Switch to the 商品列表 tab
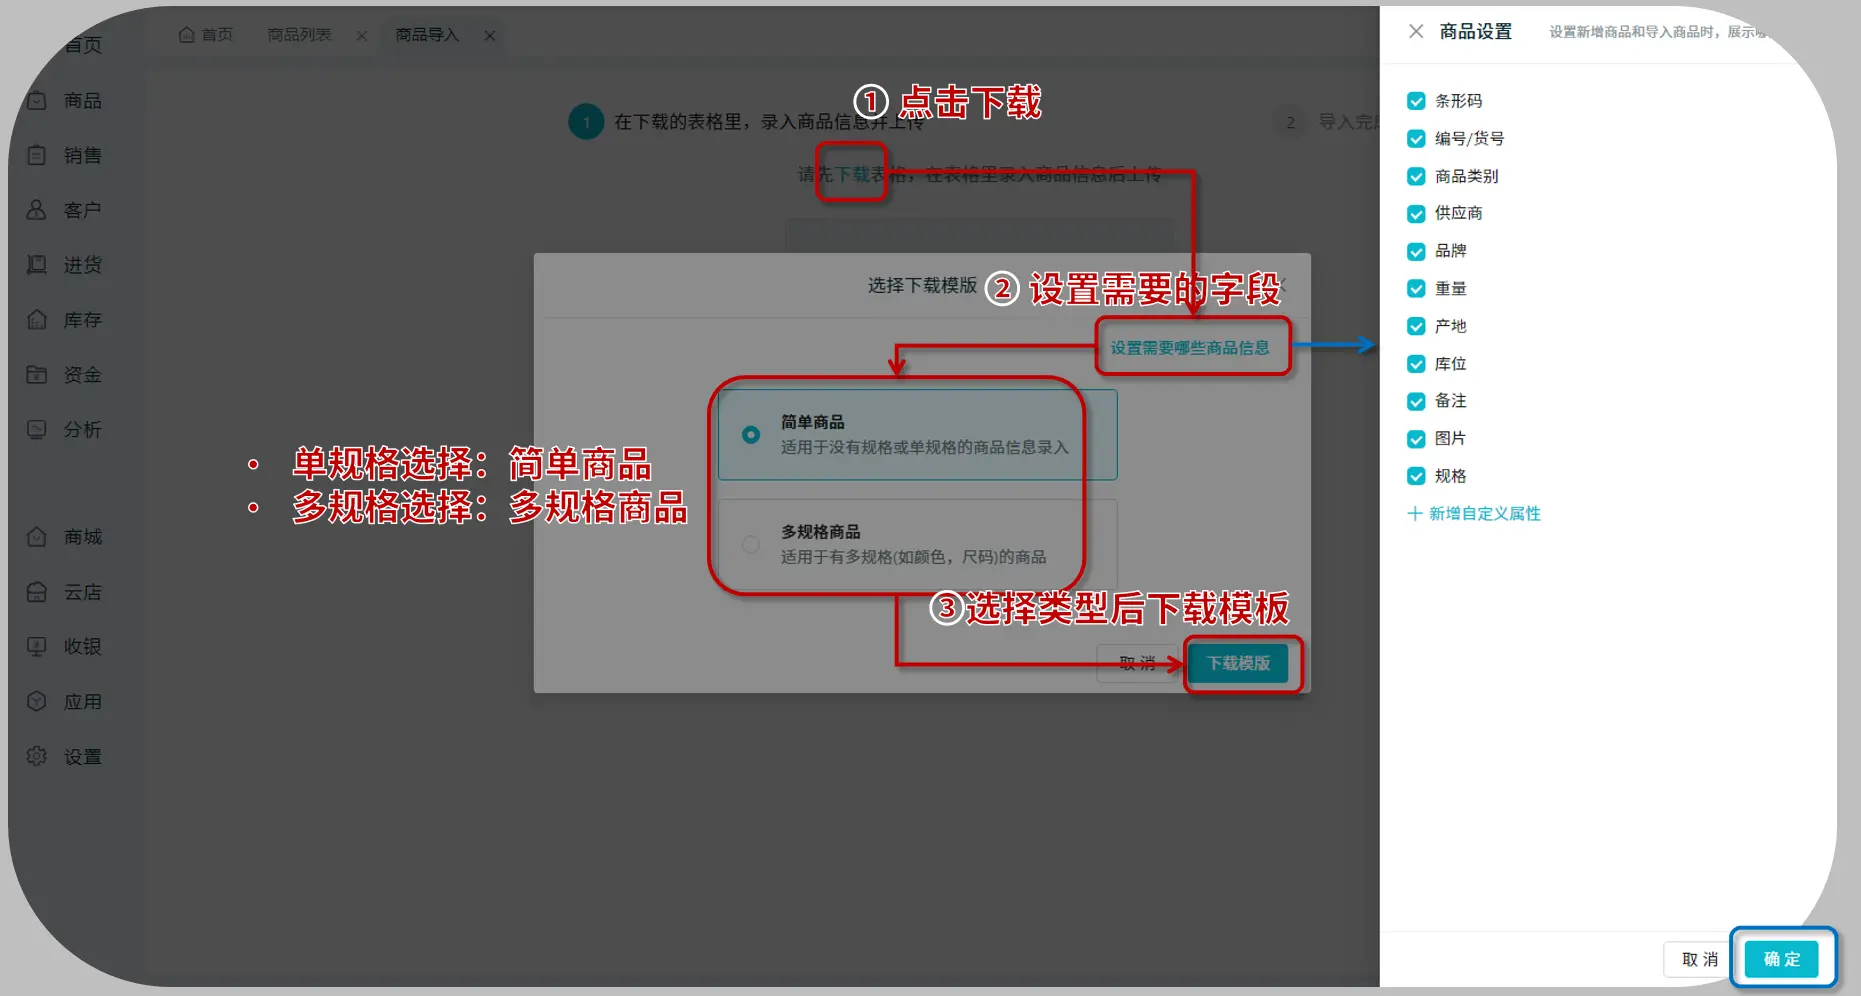1861x996 pixels. click(x=299, y=35)
